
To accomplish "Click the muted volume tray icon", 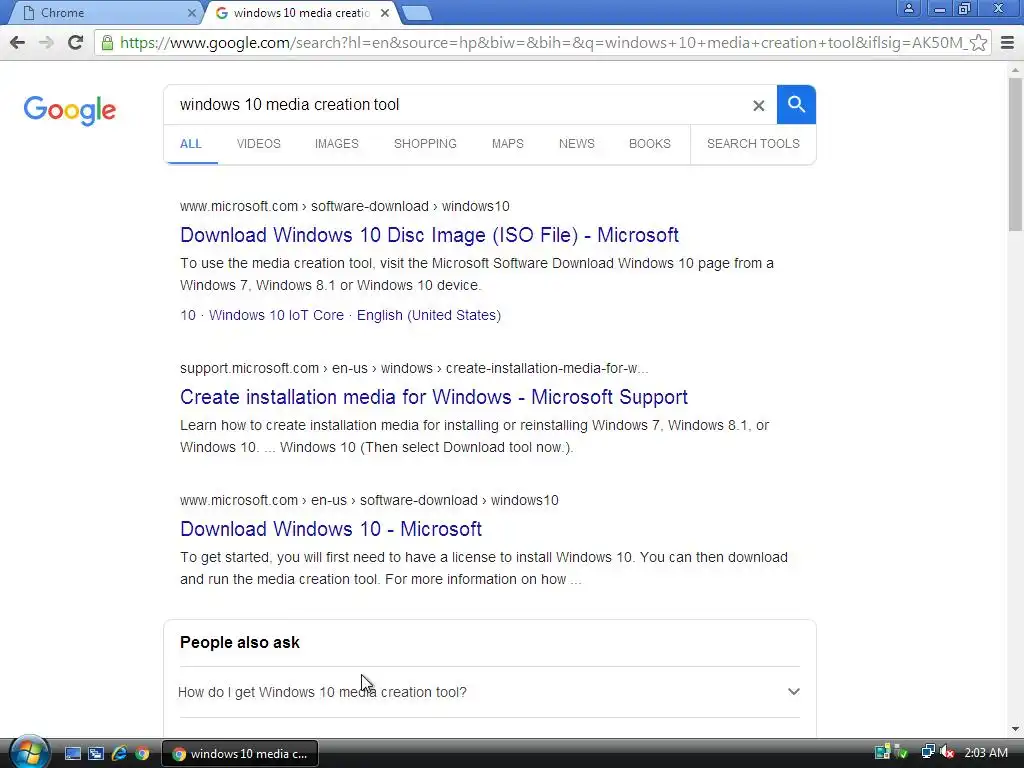I will (x=947, y=752).
